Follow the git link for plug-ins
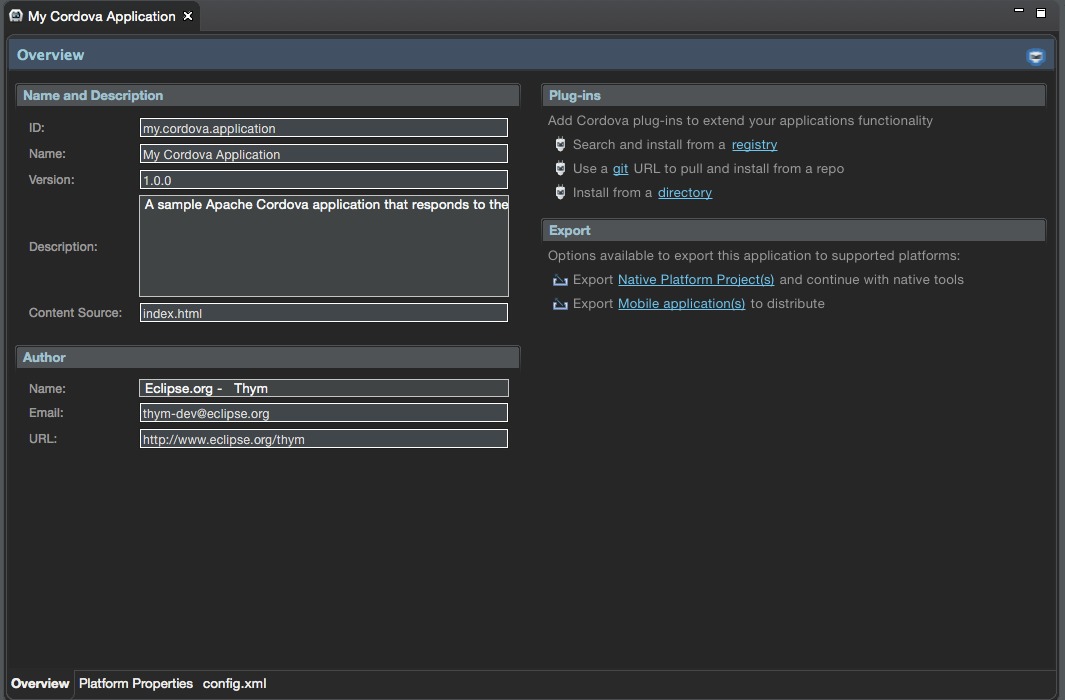Image resolution: width=1065 pixels, height=700 pixels. point(620,168)
